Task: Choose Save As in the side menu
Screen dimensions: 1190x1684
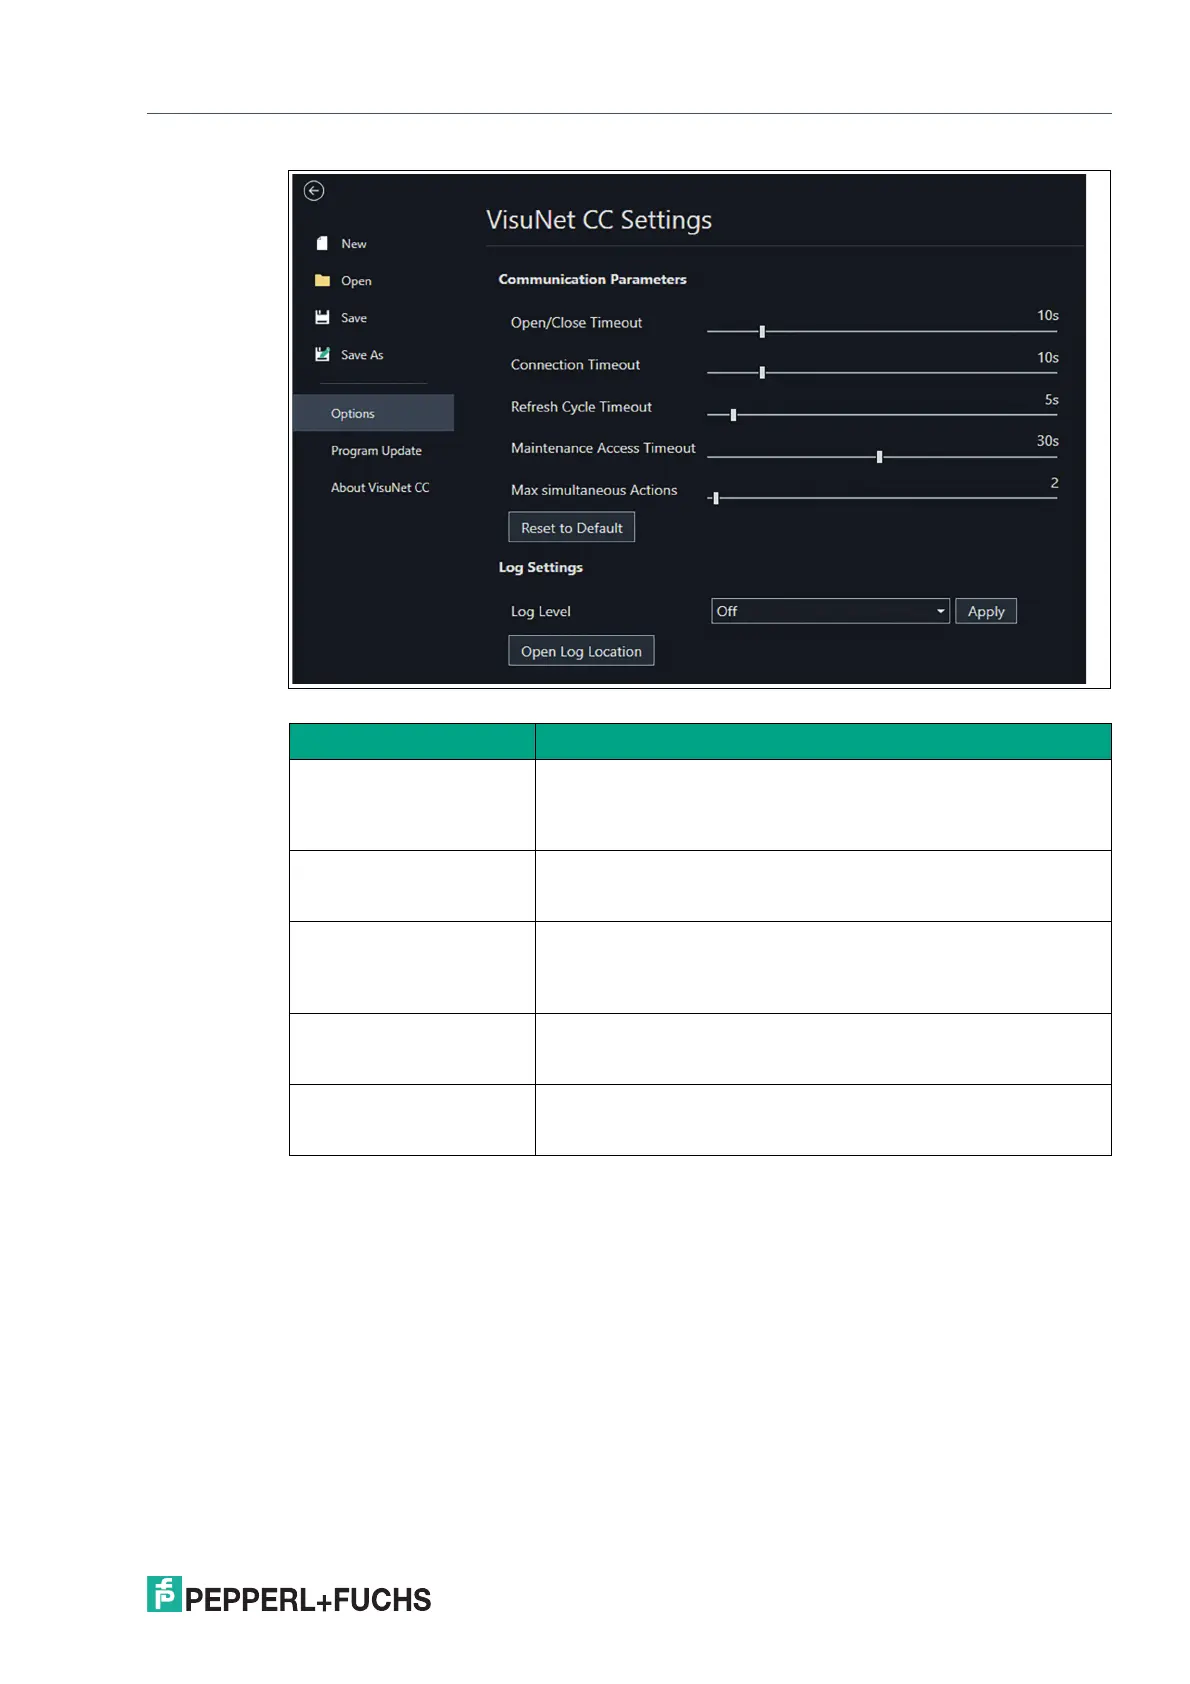Action: (362, 355)
